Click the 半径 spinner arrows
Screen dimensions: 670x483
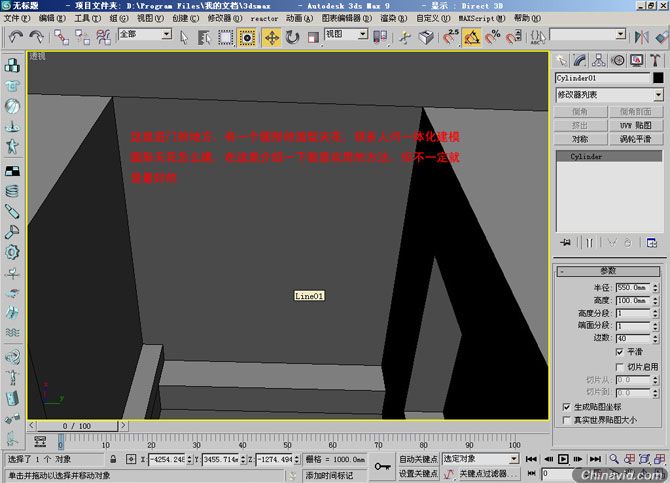coord(655,288)
